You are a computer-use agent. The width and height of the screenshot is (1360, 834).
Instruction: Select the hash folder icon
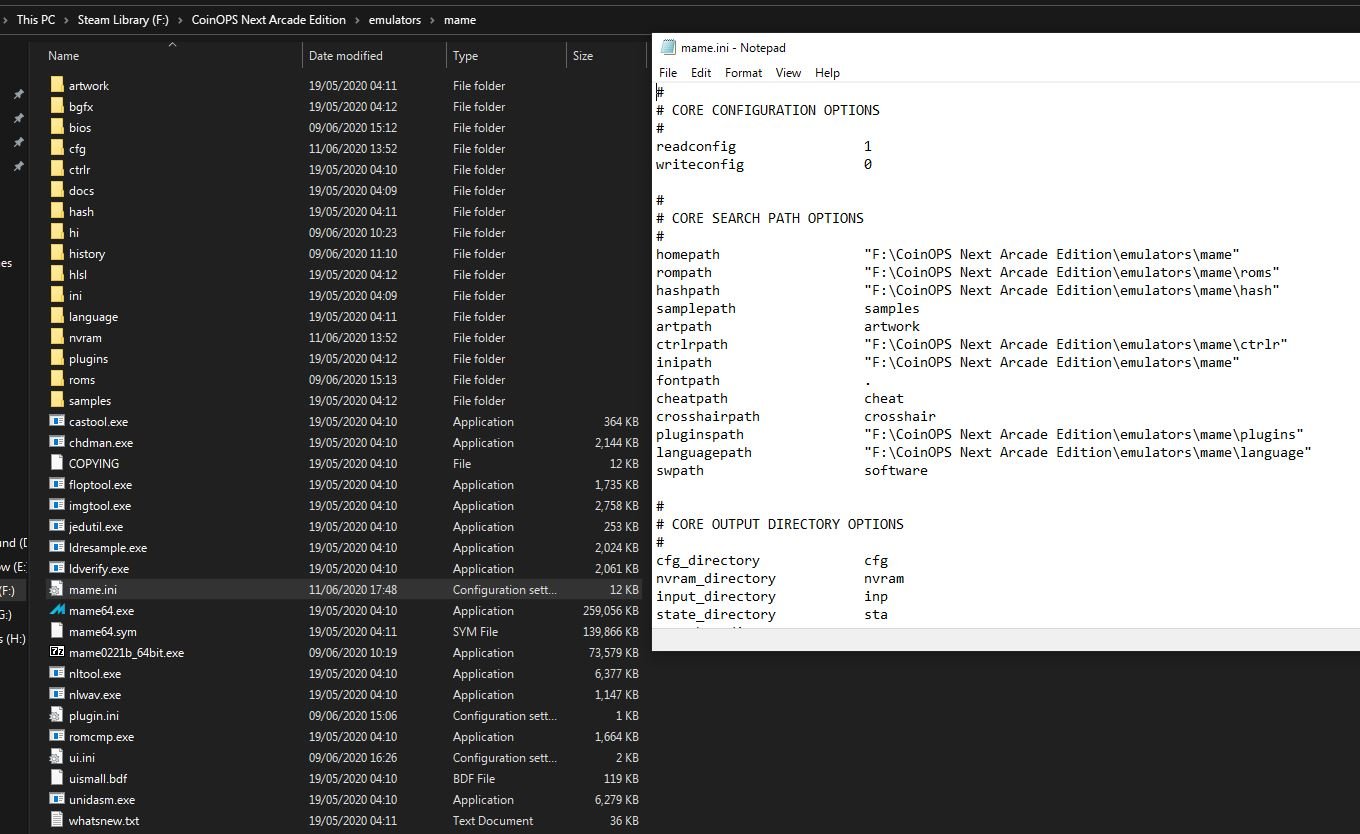coord(57,211)
